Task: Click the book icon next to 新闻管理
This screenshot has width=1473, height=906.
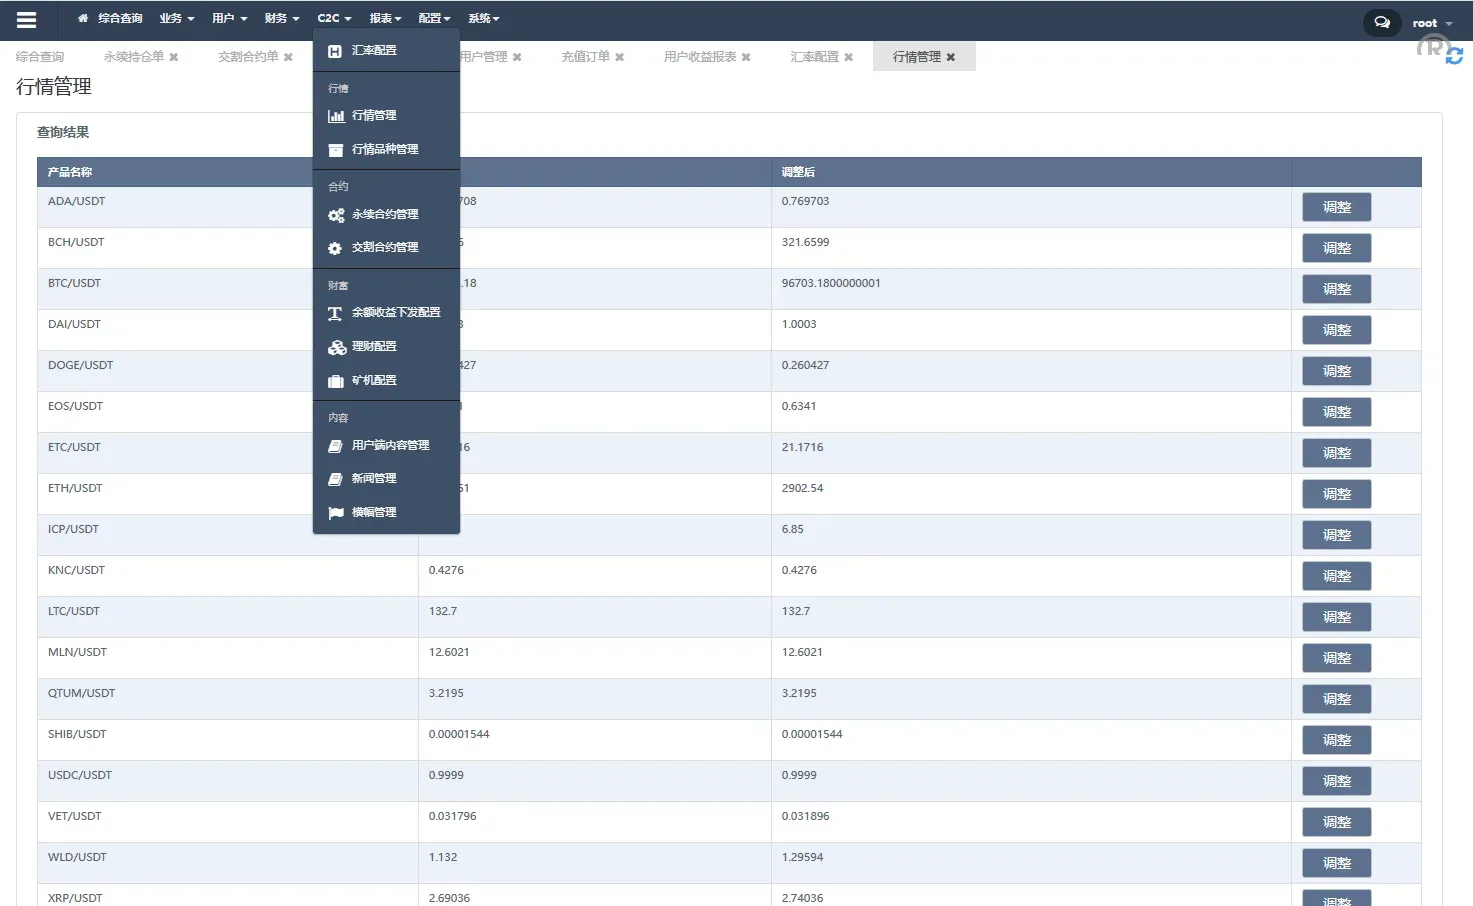Action: [336, 478]
